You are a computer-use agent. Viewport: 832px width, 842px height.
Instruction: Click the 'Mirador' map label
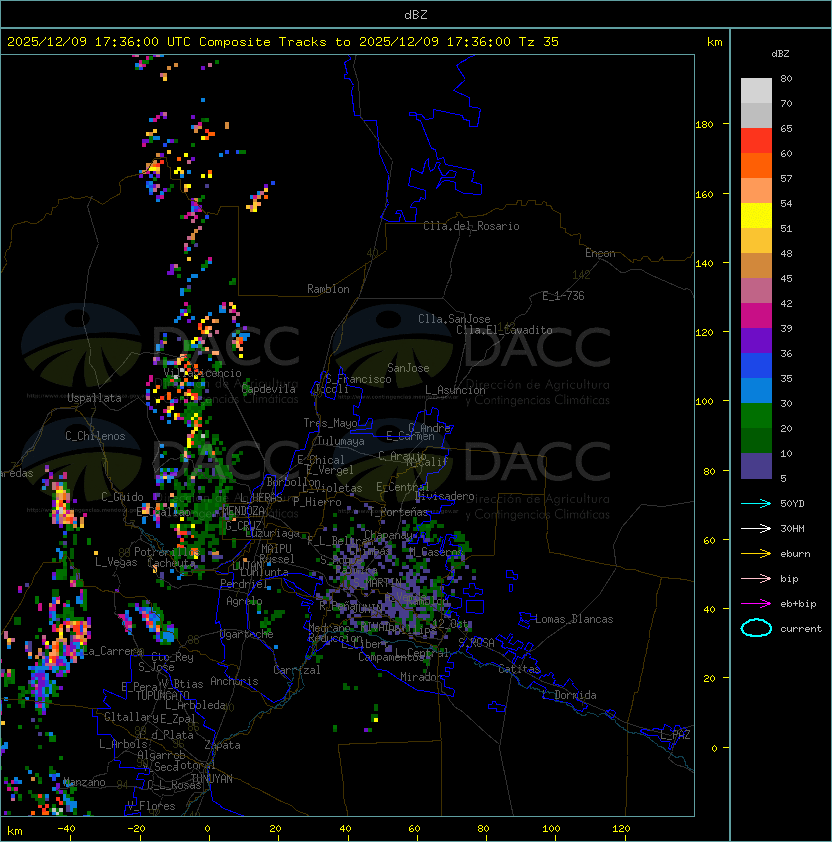tap(421, 677)
